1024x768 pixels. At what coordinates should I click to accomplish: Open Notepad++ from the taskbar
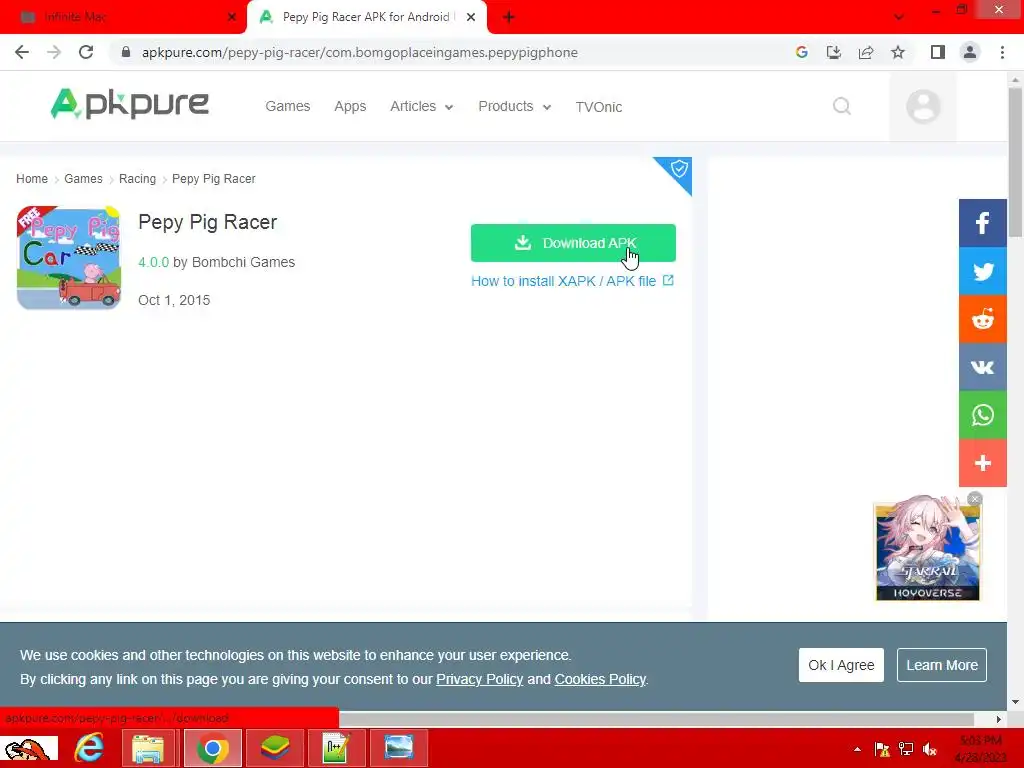tap(336, 748)
